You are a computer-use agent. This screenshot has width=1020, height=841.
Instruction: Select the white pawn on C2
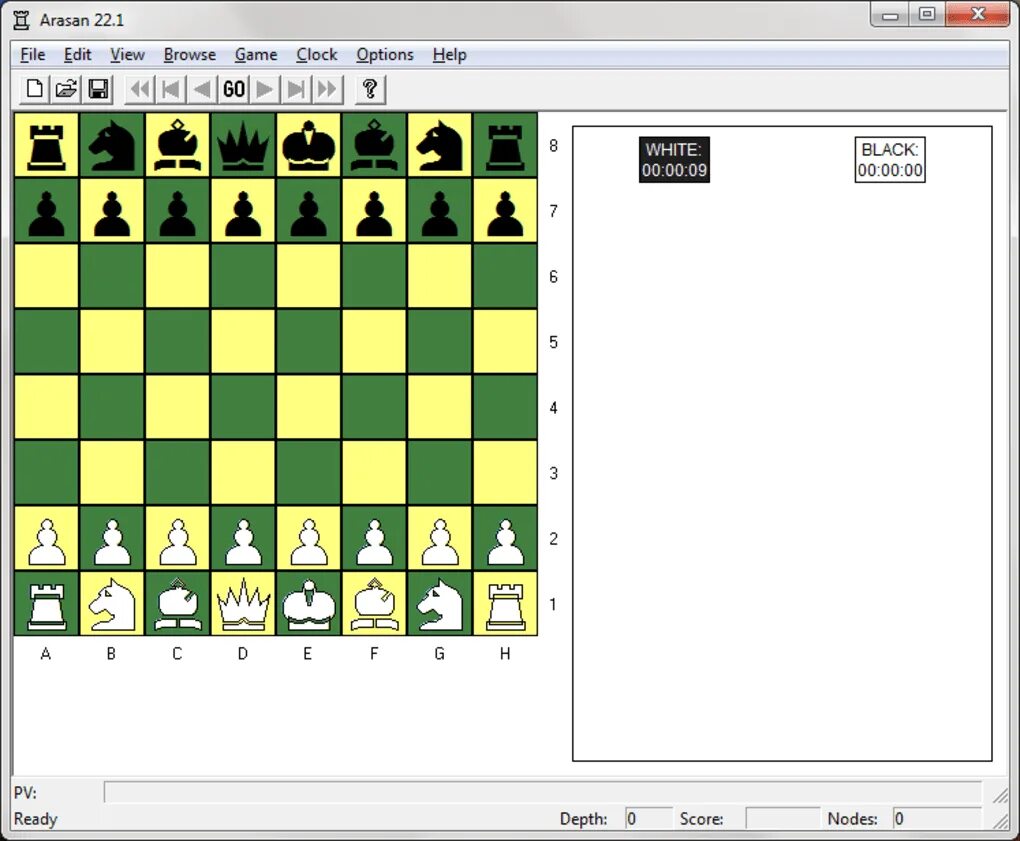(x=178, y=539)
